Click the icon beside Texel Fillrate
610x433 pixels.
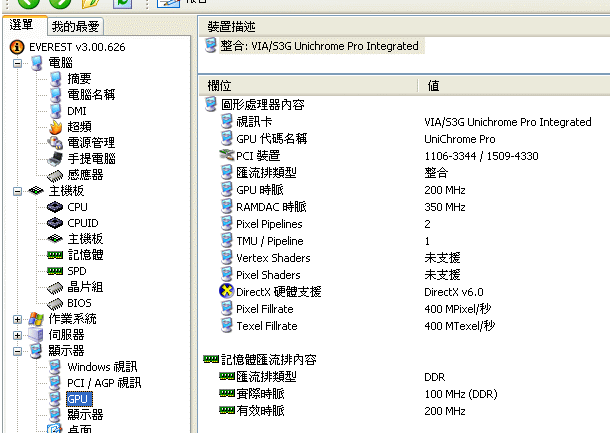(x=226, y=325)
